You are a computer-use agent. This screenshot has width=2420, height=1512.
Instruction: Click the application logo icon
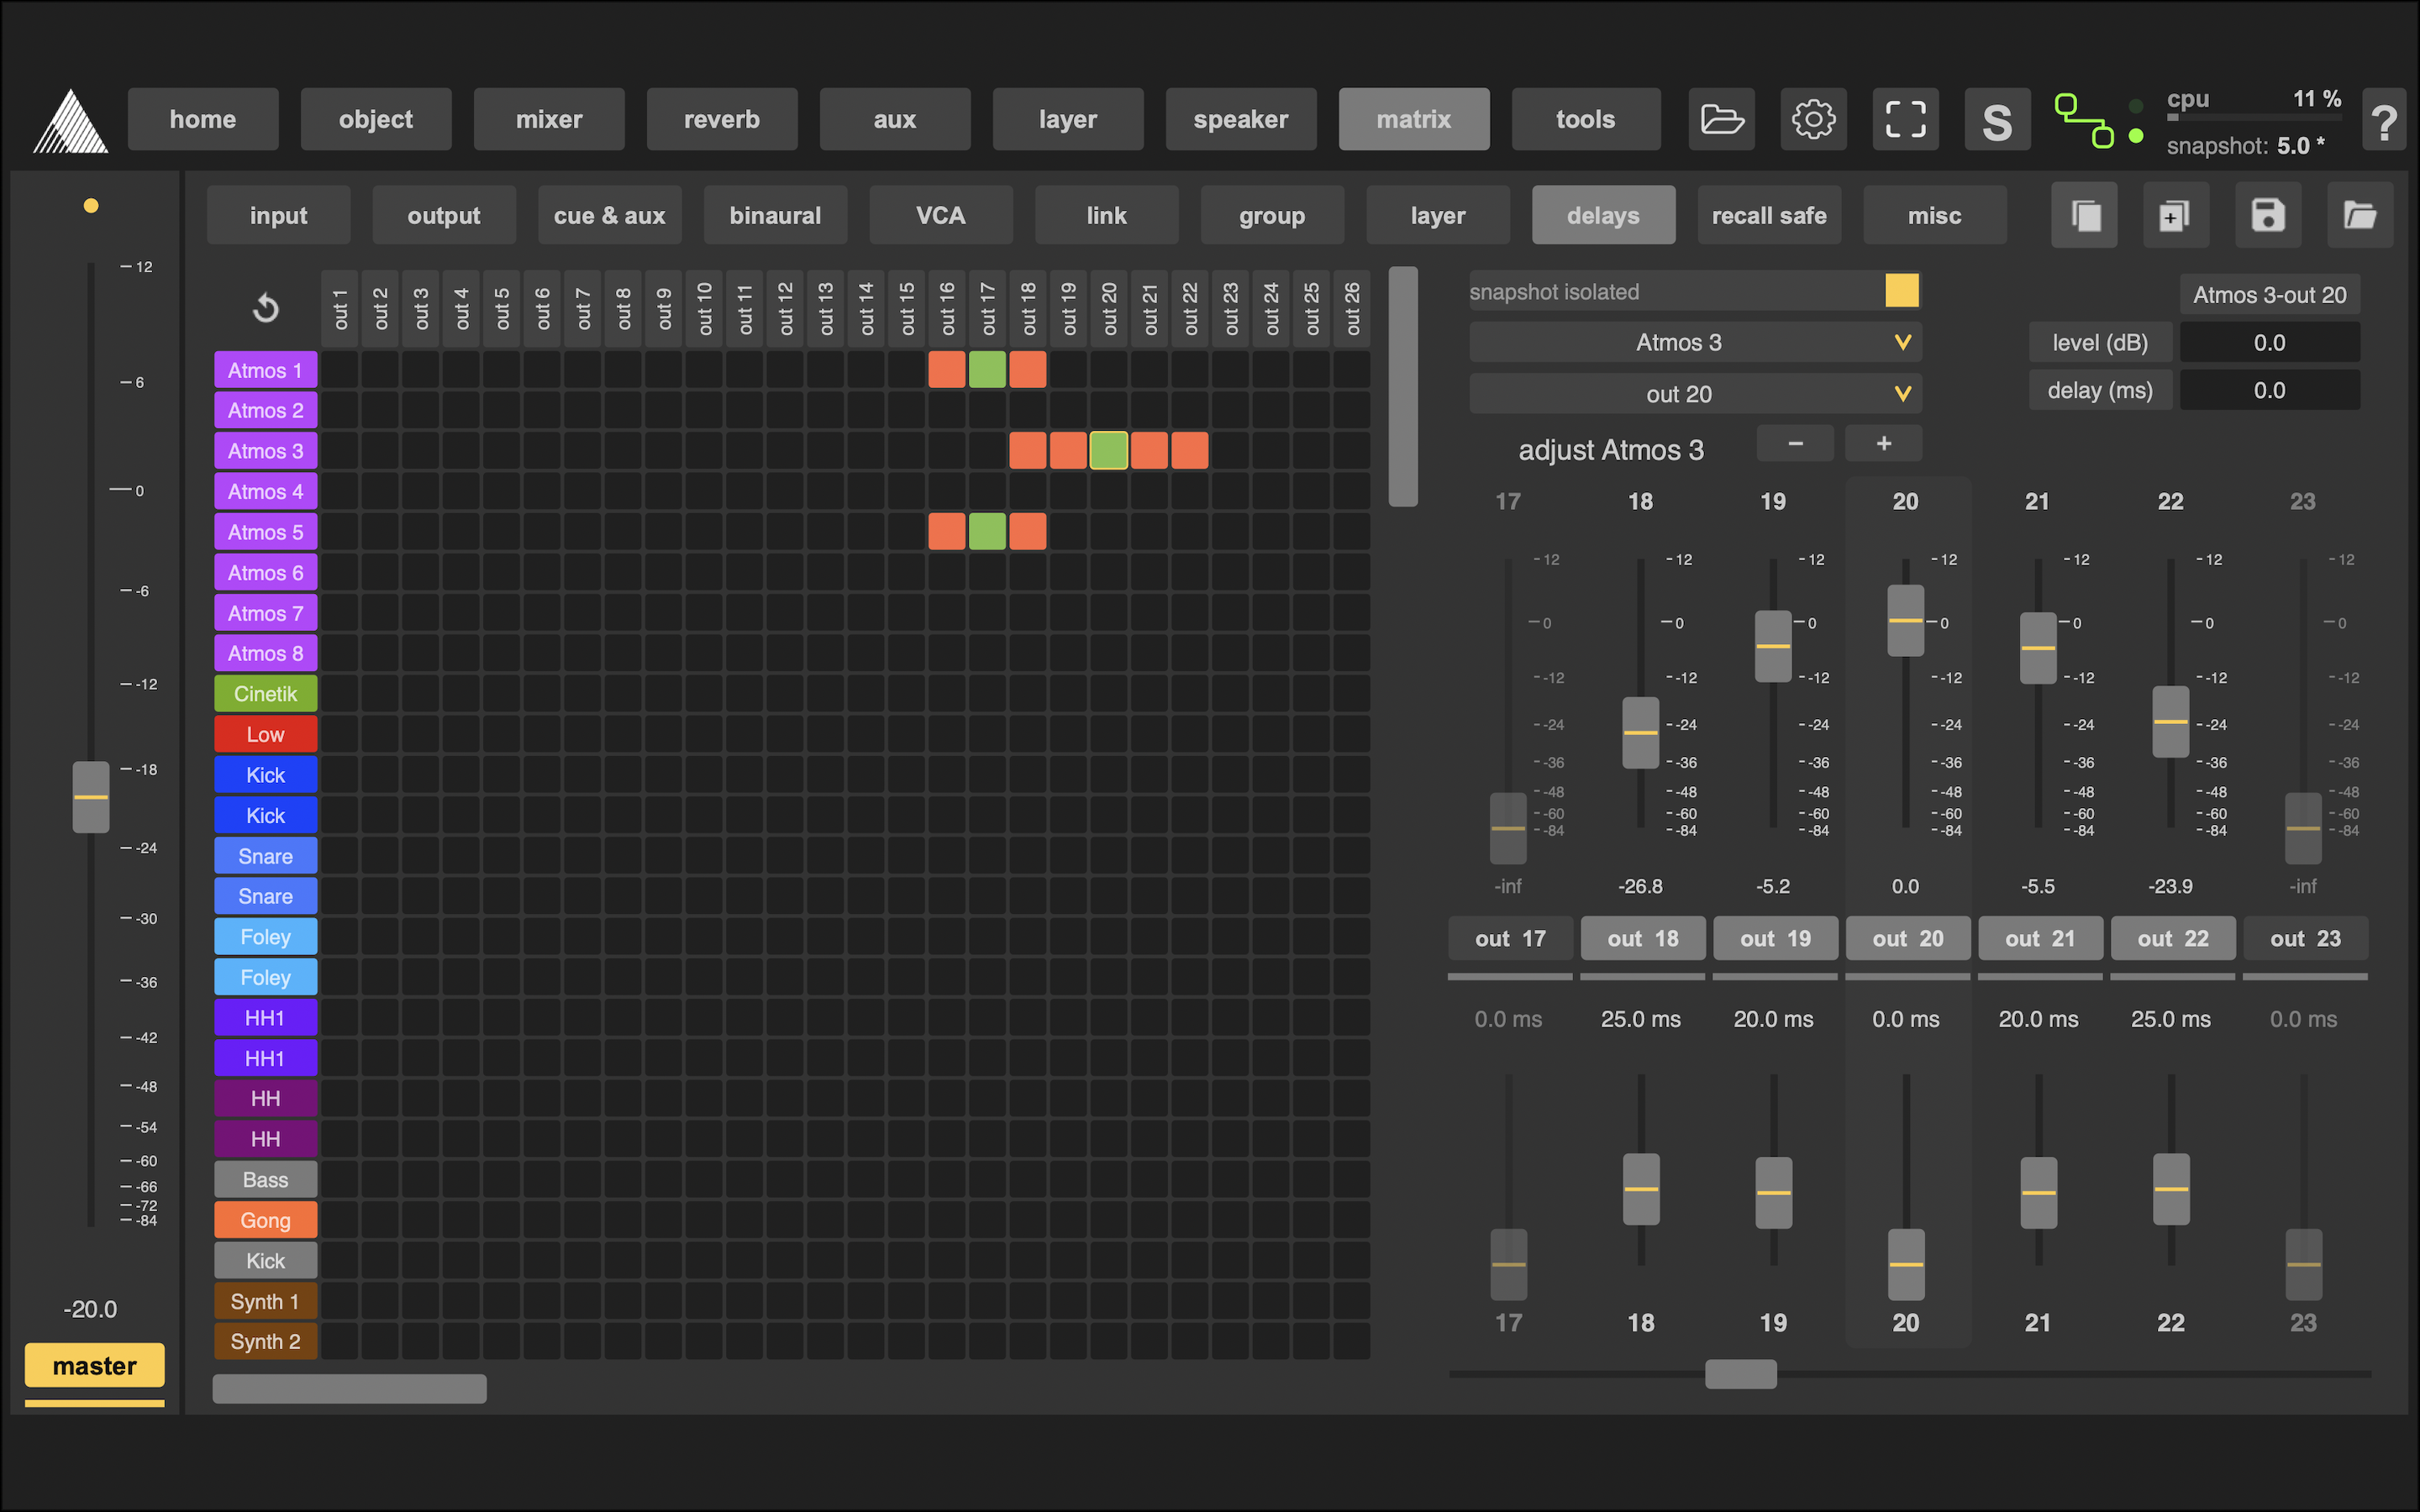point(70,121)
